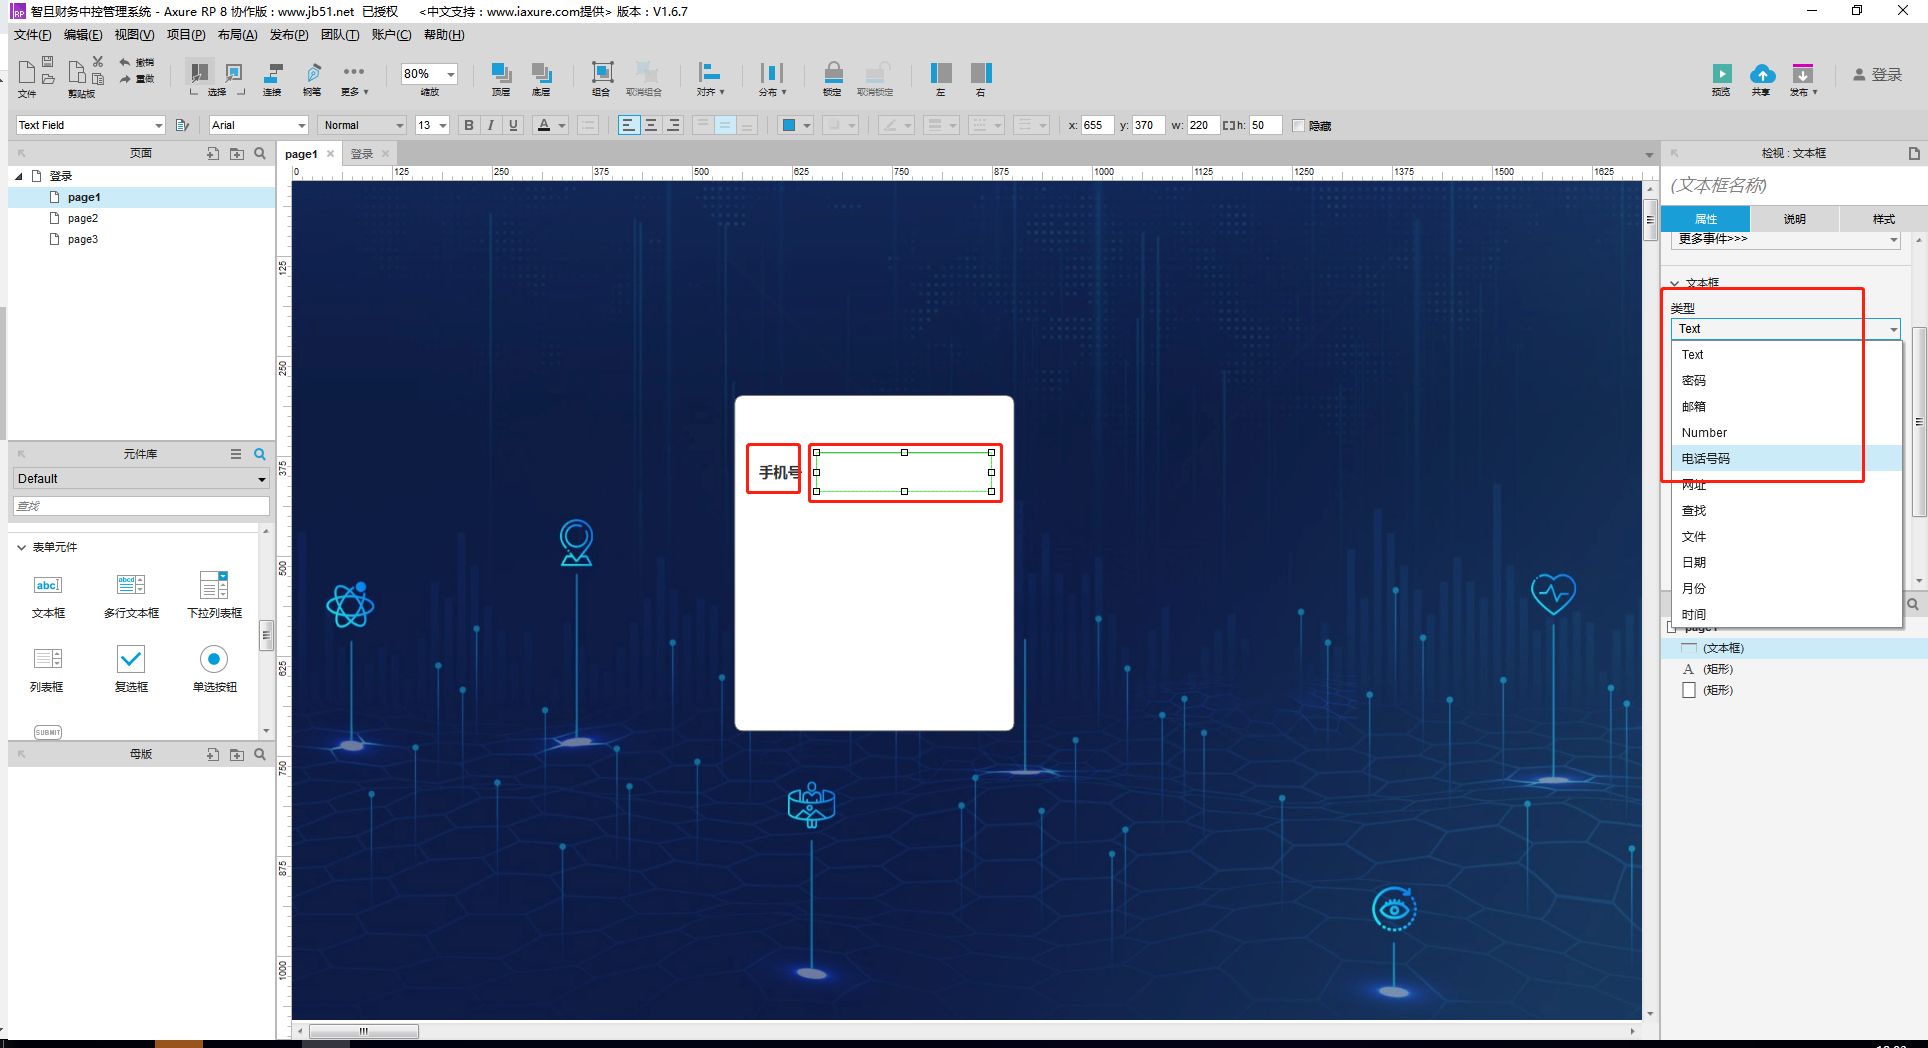Image resolution: width=1928 pixels, height=1048 pixels.
Task: Switch to the 说明 tab in inspector
Action: 1795,219
